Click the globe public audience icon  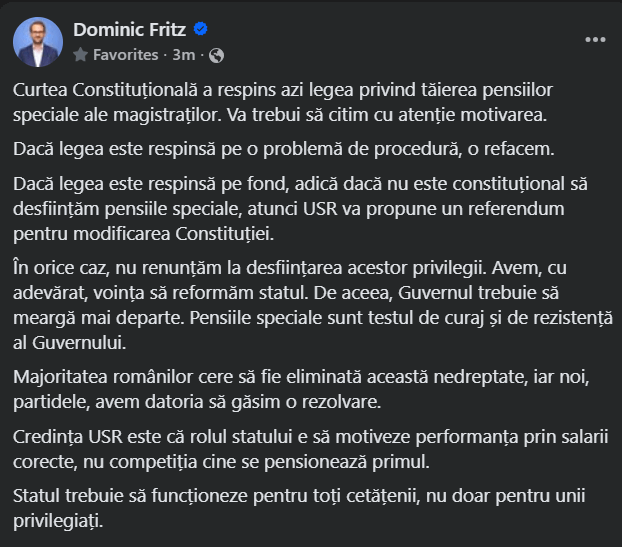pos(217,56)
